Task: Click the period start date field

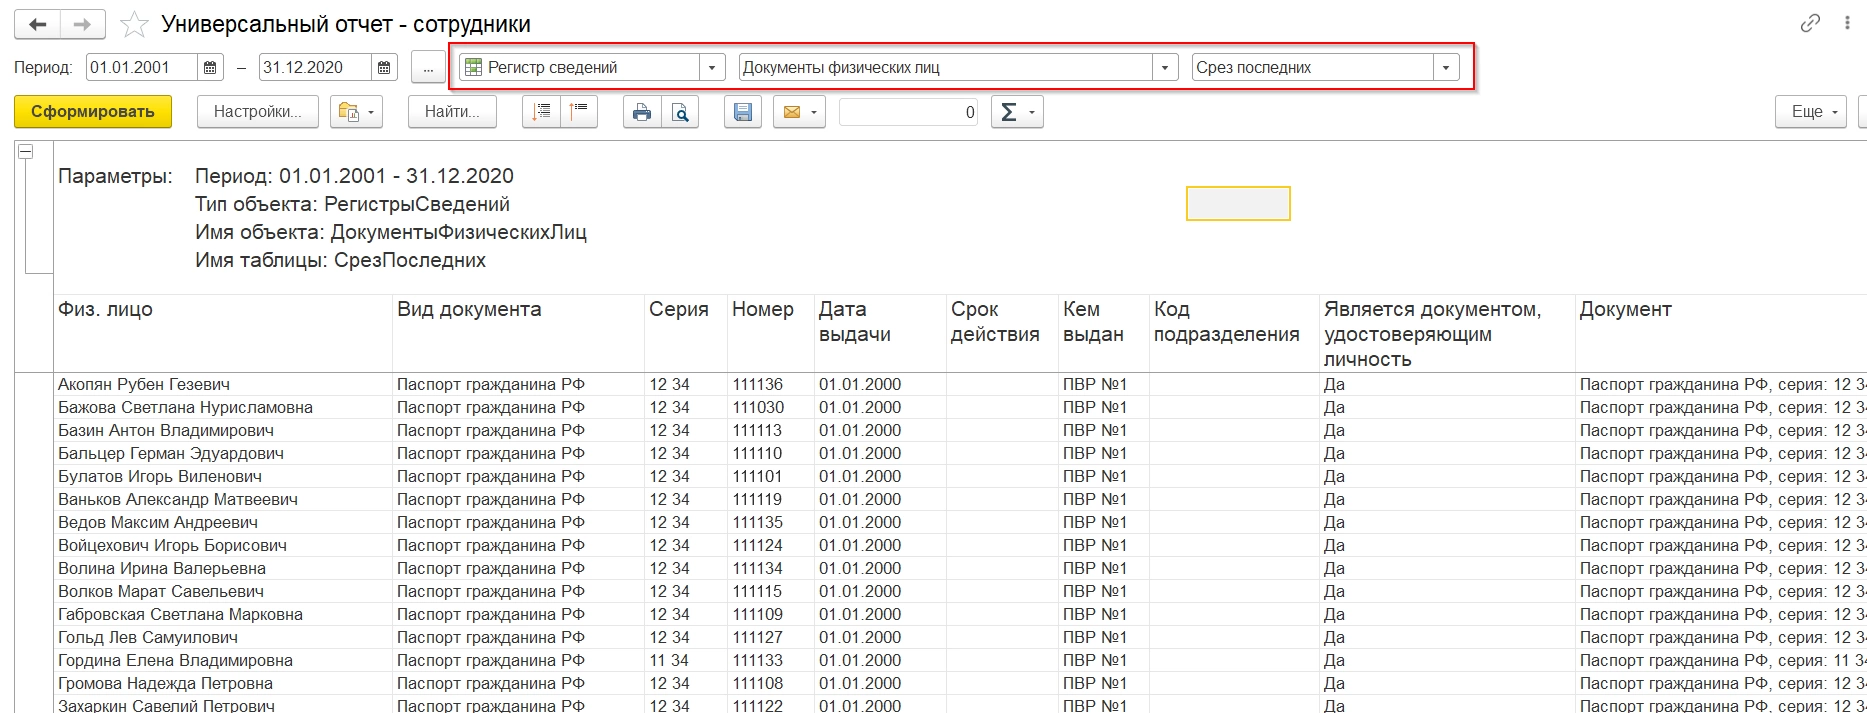Action: (142, 68)
